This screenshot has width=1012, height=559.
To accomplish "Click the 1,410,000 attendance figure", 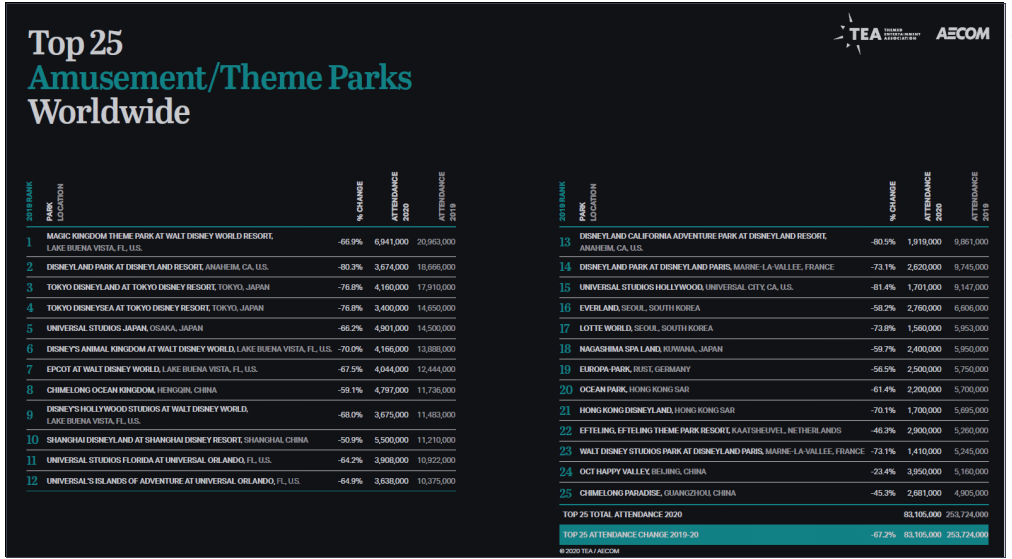I will 924,451.
